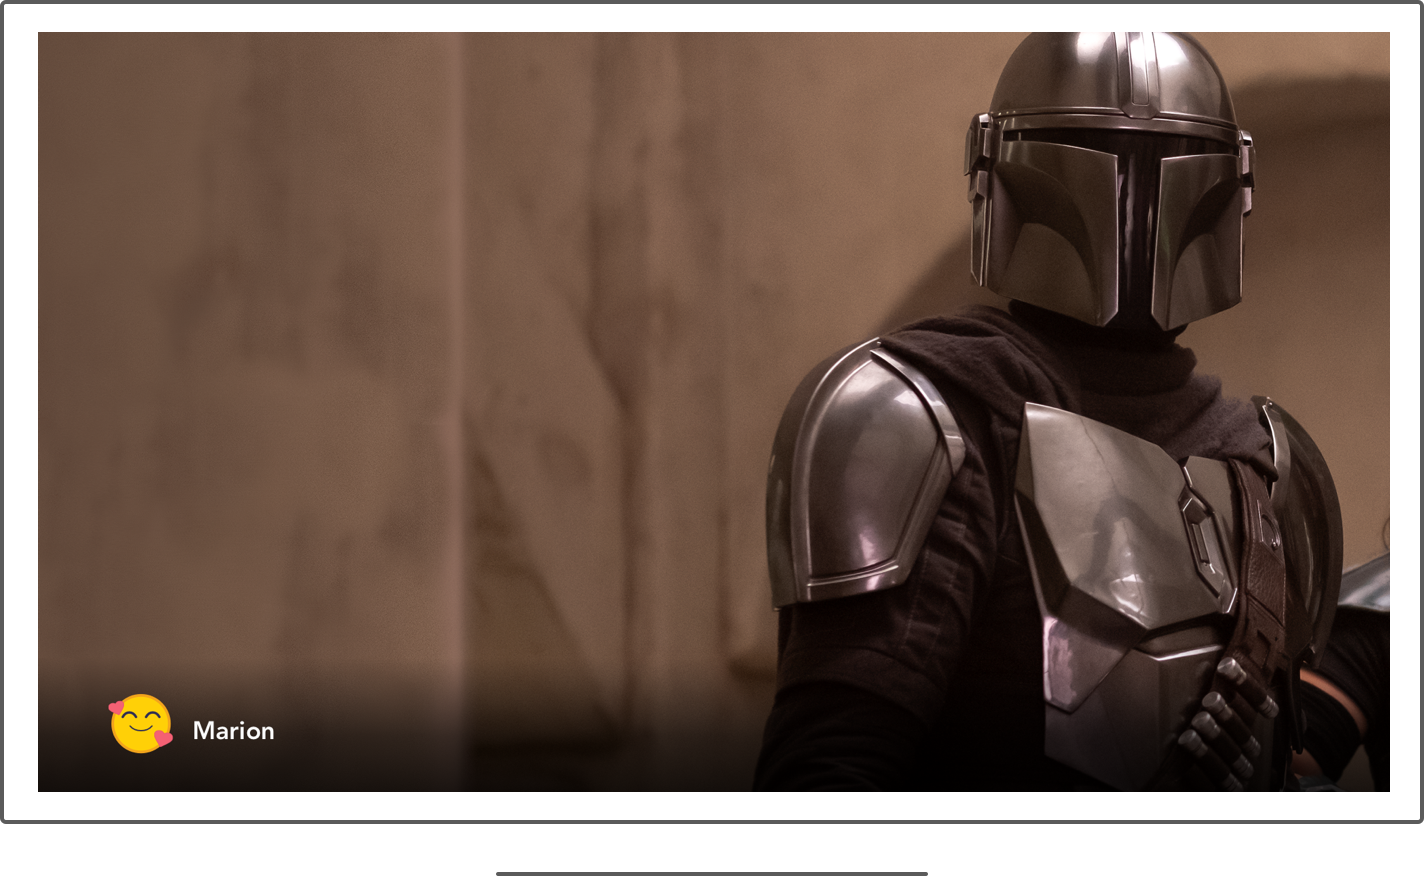Viewport: 1424px width, 878px height.
Task: Click the gloved hand near the bandolier
Action: click(x=1225, y=725)
